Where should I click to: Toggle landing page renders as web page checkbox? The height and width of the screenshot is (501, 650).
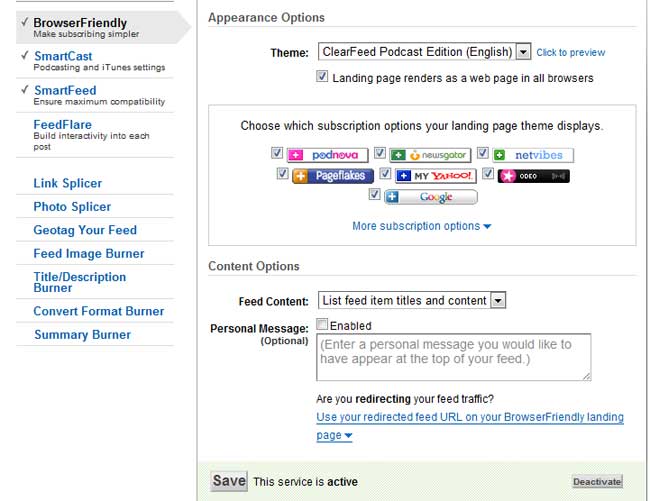click(x=322, y=77)
